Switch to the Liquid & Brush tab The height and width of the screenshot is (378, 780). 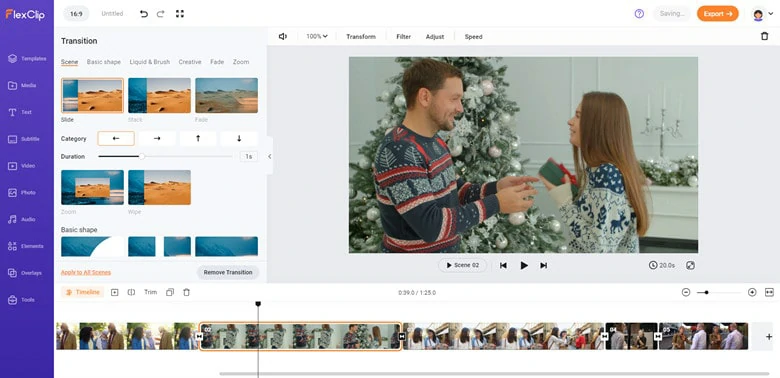click(150, 62)
